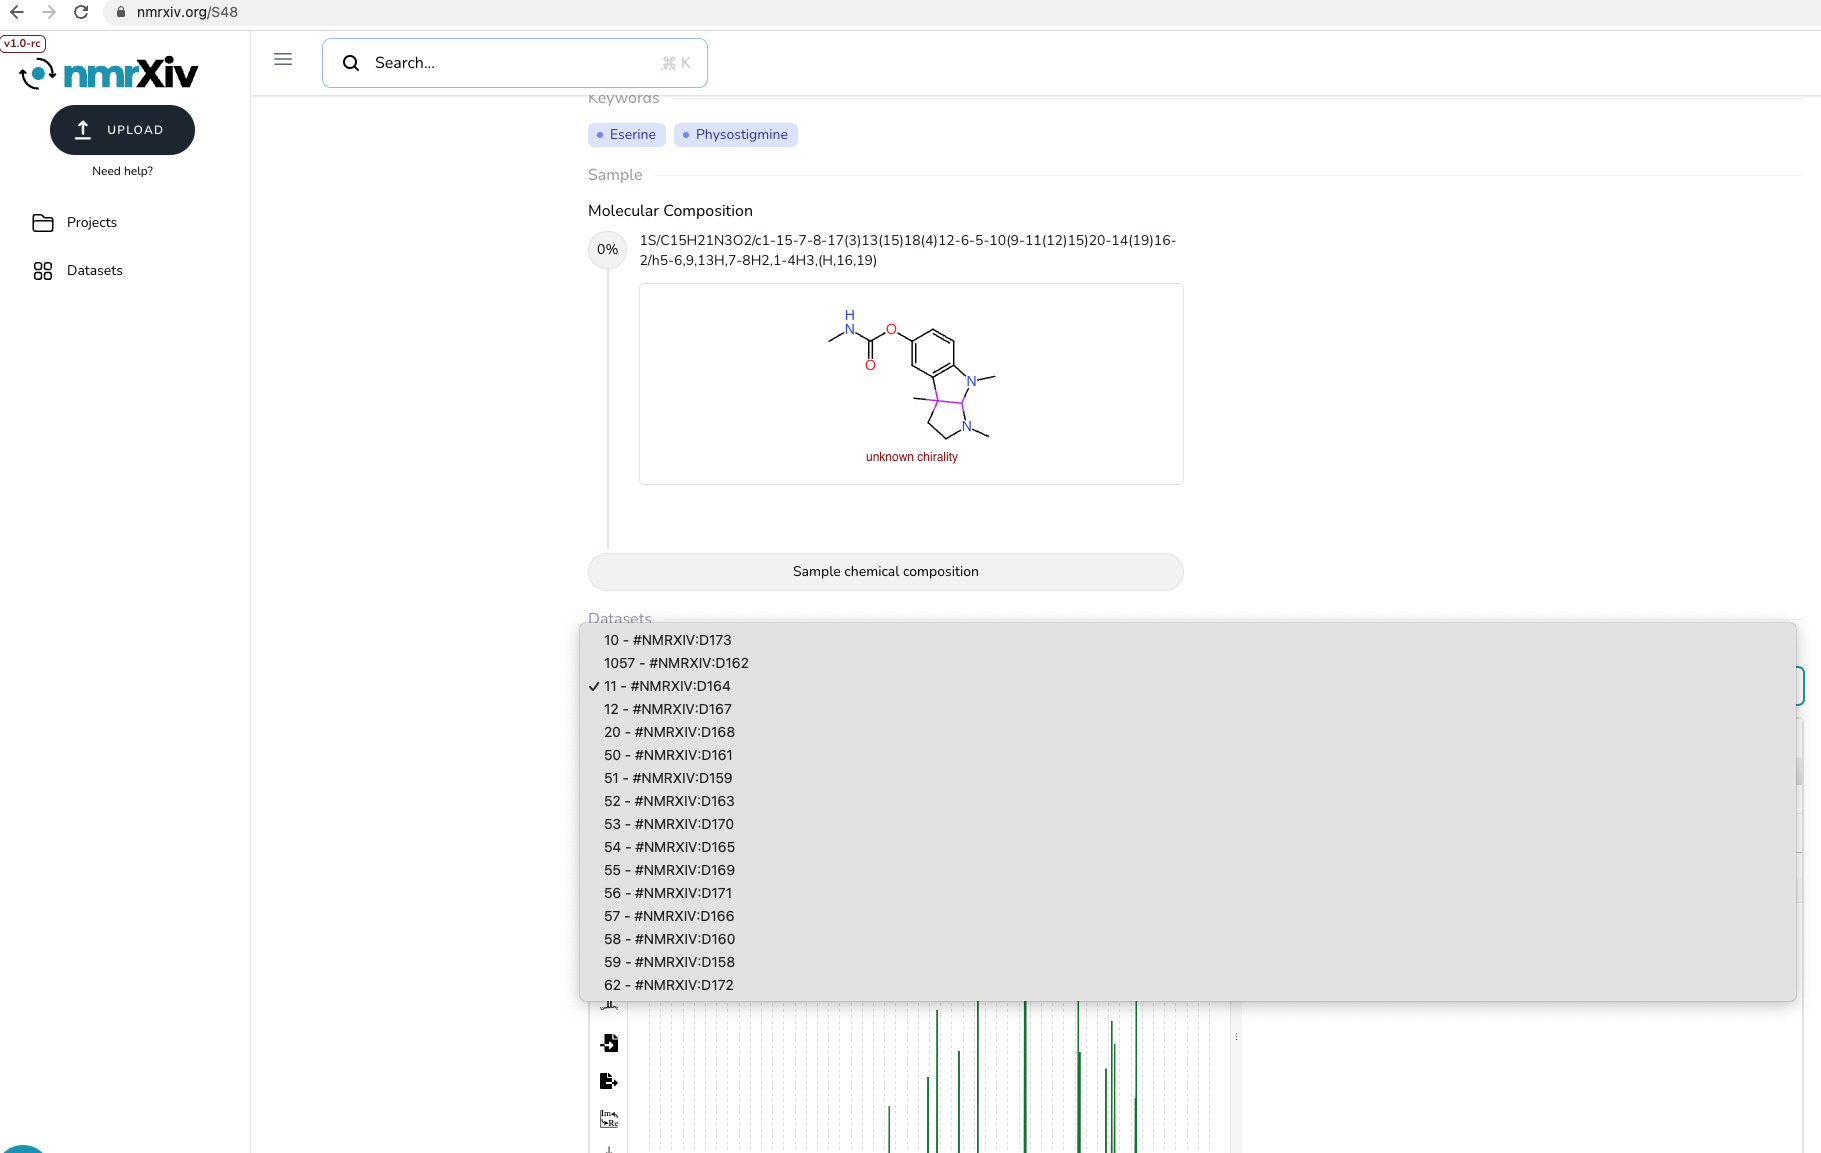Select the Eserine keyword chip
Image resolution: width=1821 pixels, height=1153 pixels.
[x=626, y=134]
